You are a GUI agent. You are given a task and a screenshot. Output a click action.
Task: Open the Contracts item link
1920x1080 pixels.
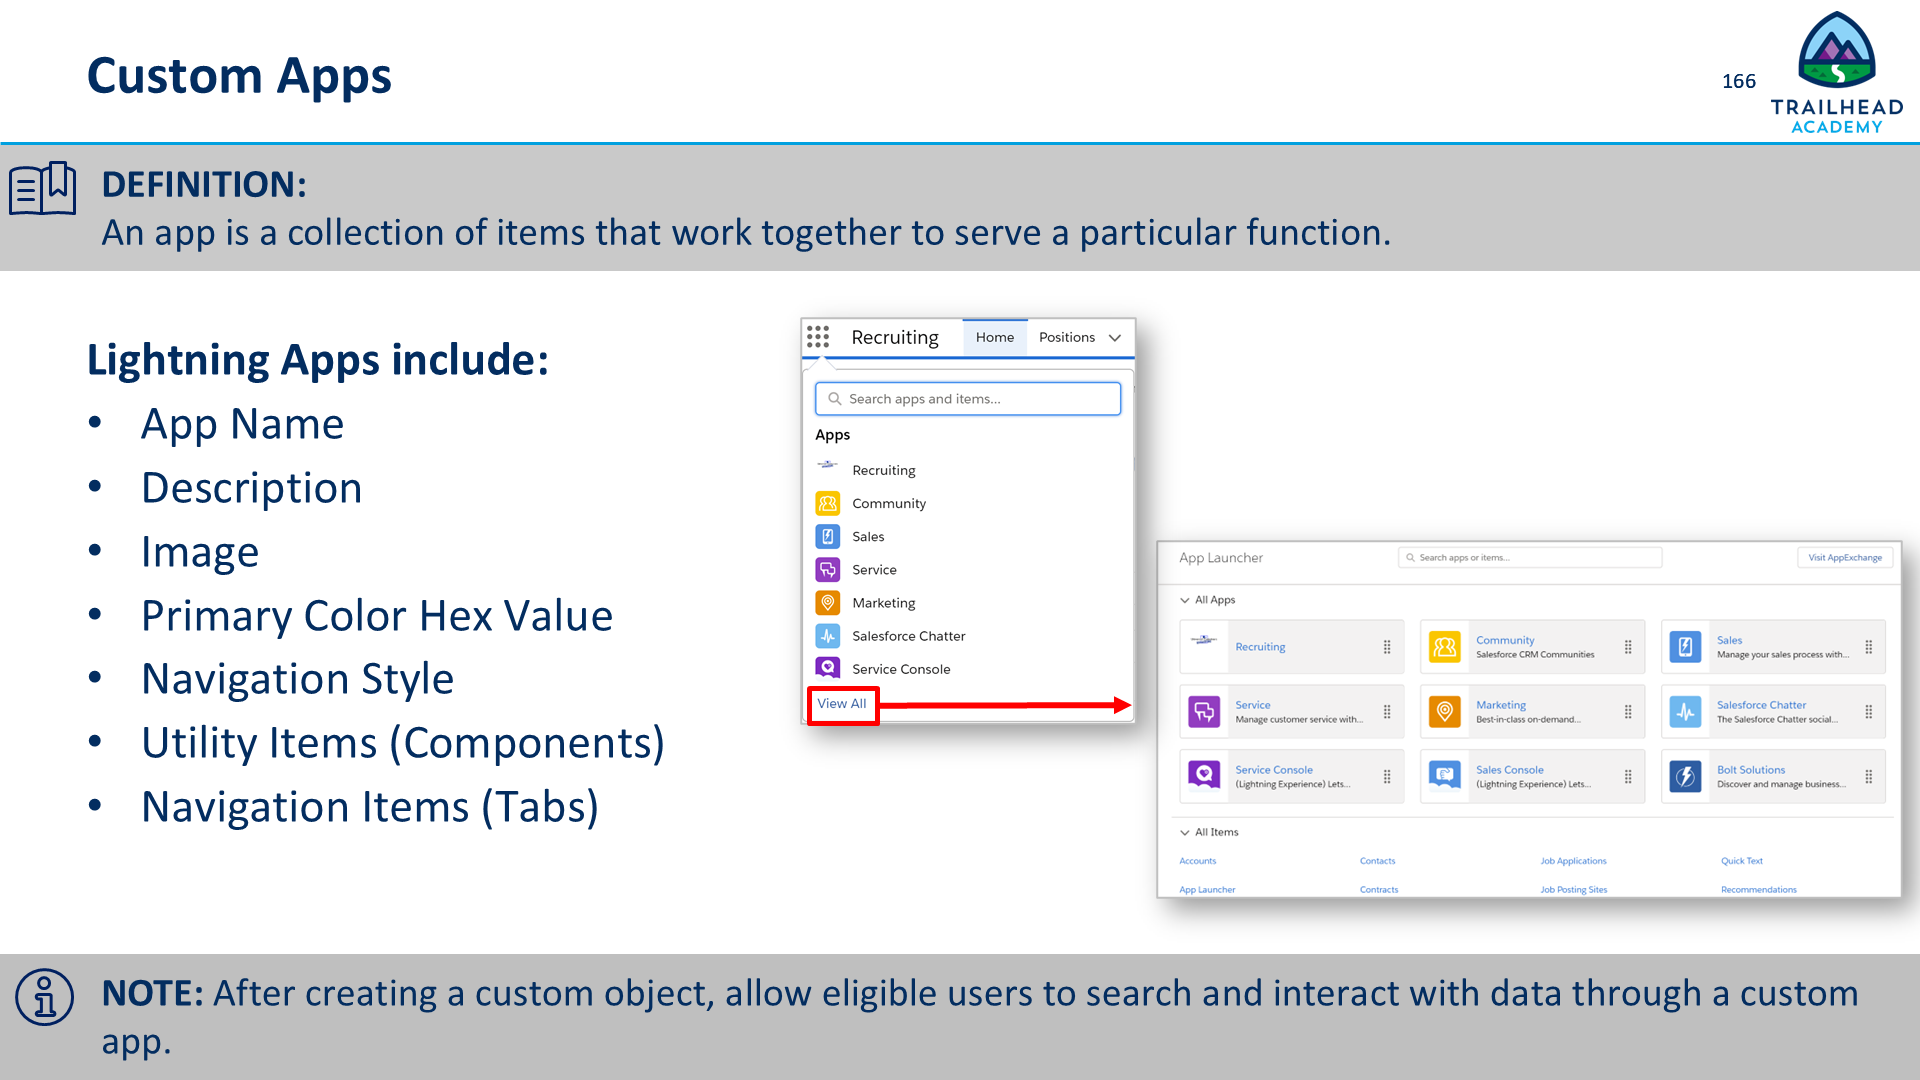point(1379,890)
